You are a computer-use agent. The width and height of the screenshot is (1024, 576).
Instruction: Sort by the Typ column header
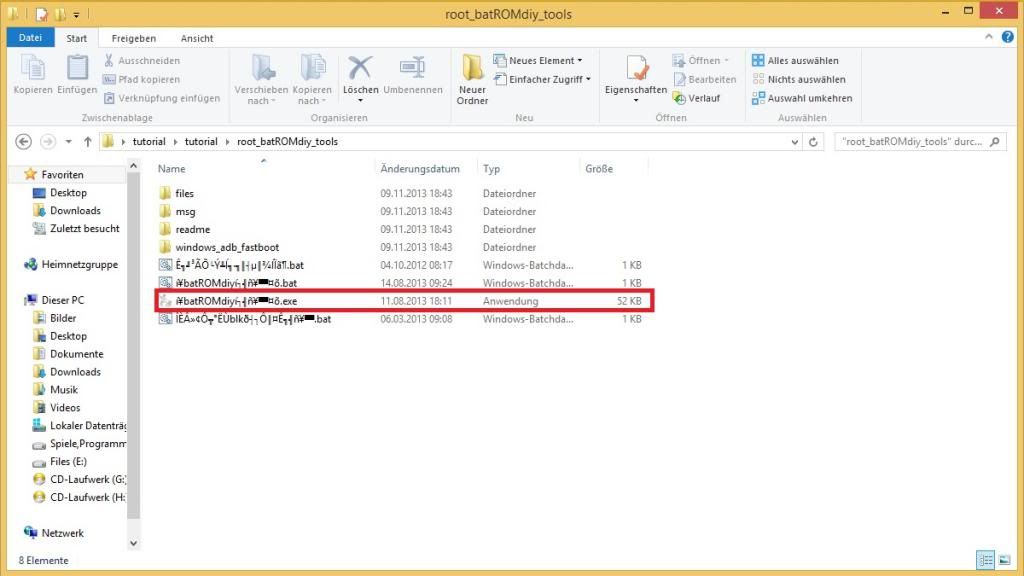(x=491, y=168)
